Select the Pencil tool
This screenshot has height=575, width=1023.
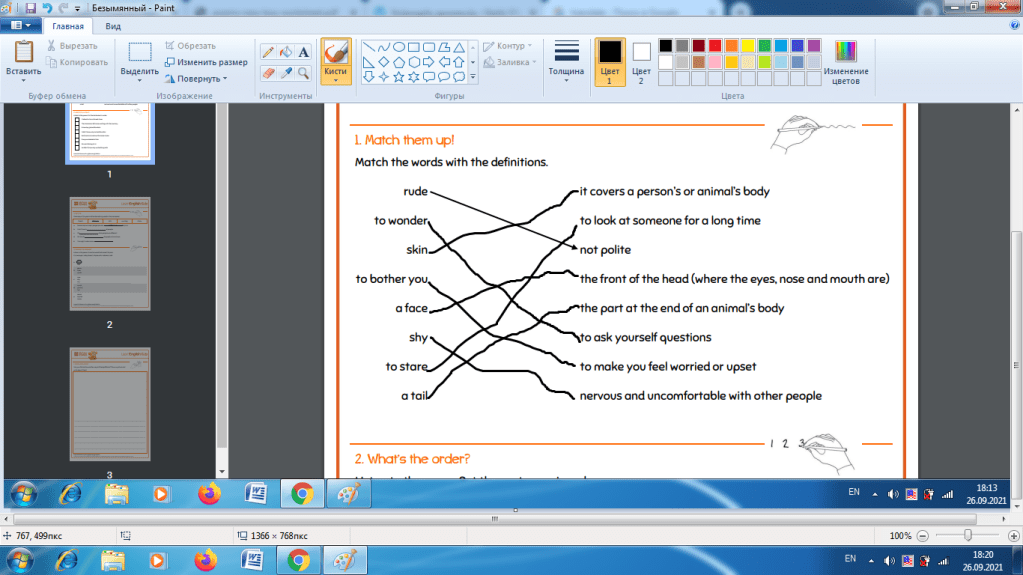pyautogui.click(x=268, y=52)
